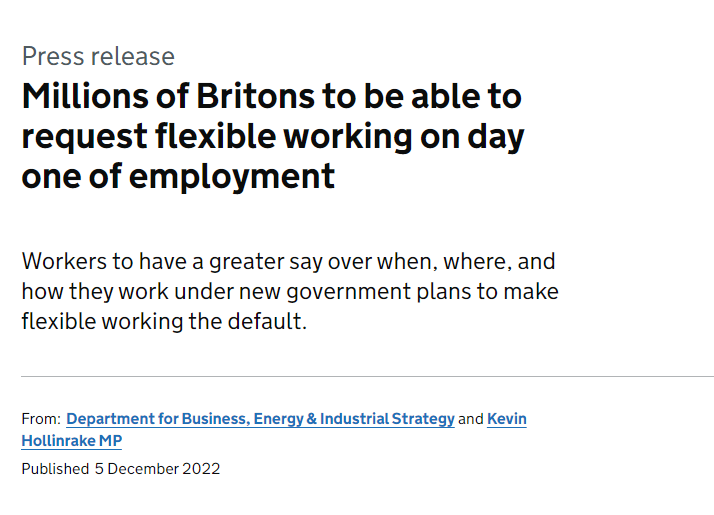714x515 pixels.
Task: Click the word 'Britons' in the headline
Action: (x=255, y=96)
